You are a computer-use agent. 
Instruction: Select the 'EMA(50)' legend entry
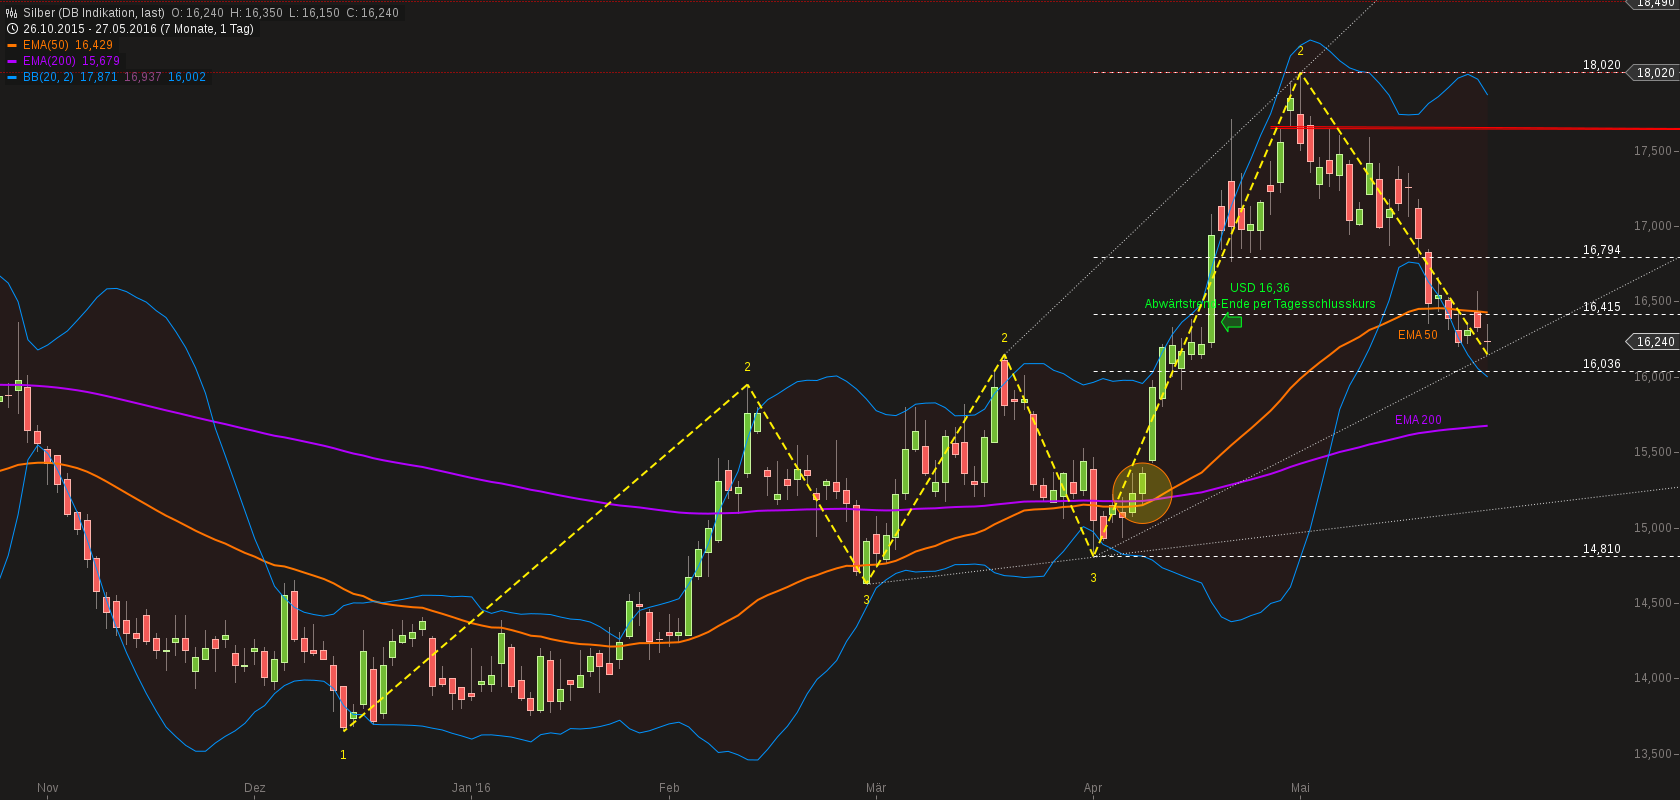(x=47, y=45)
